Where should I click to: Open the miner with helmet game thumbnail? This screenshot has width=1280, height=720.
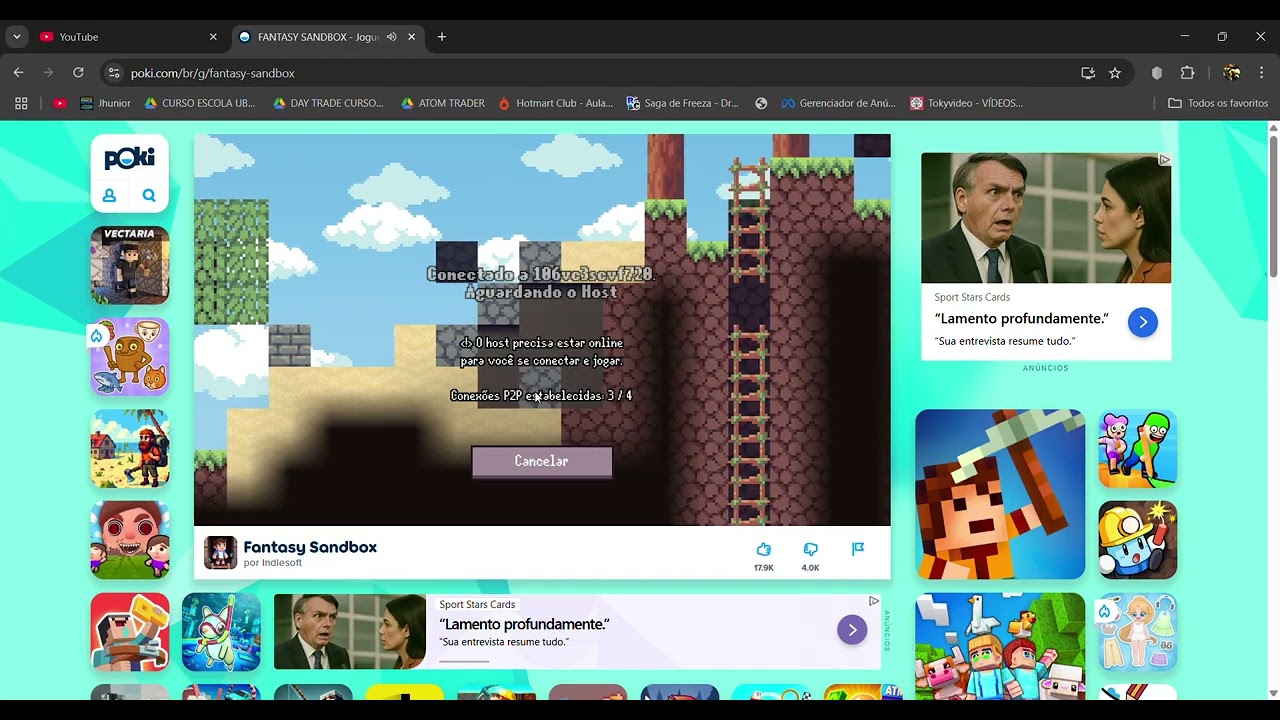click(x=1138, y=540)
